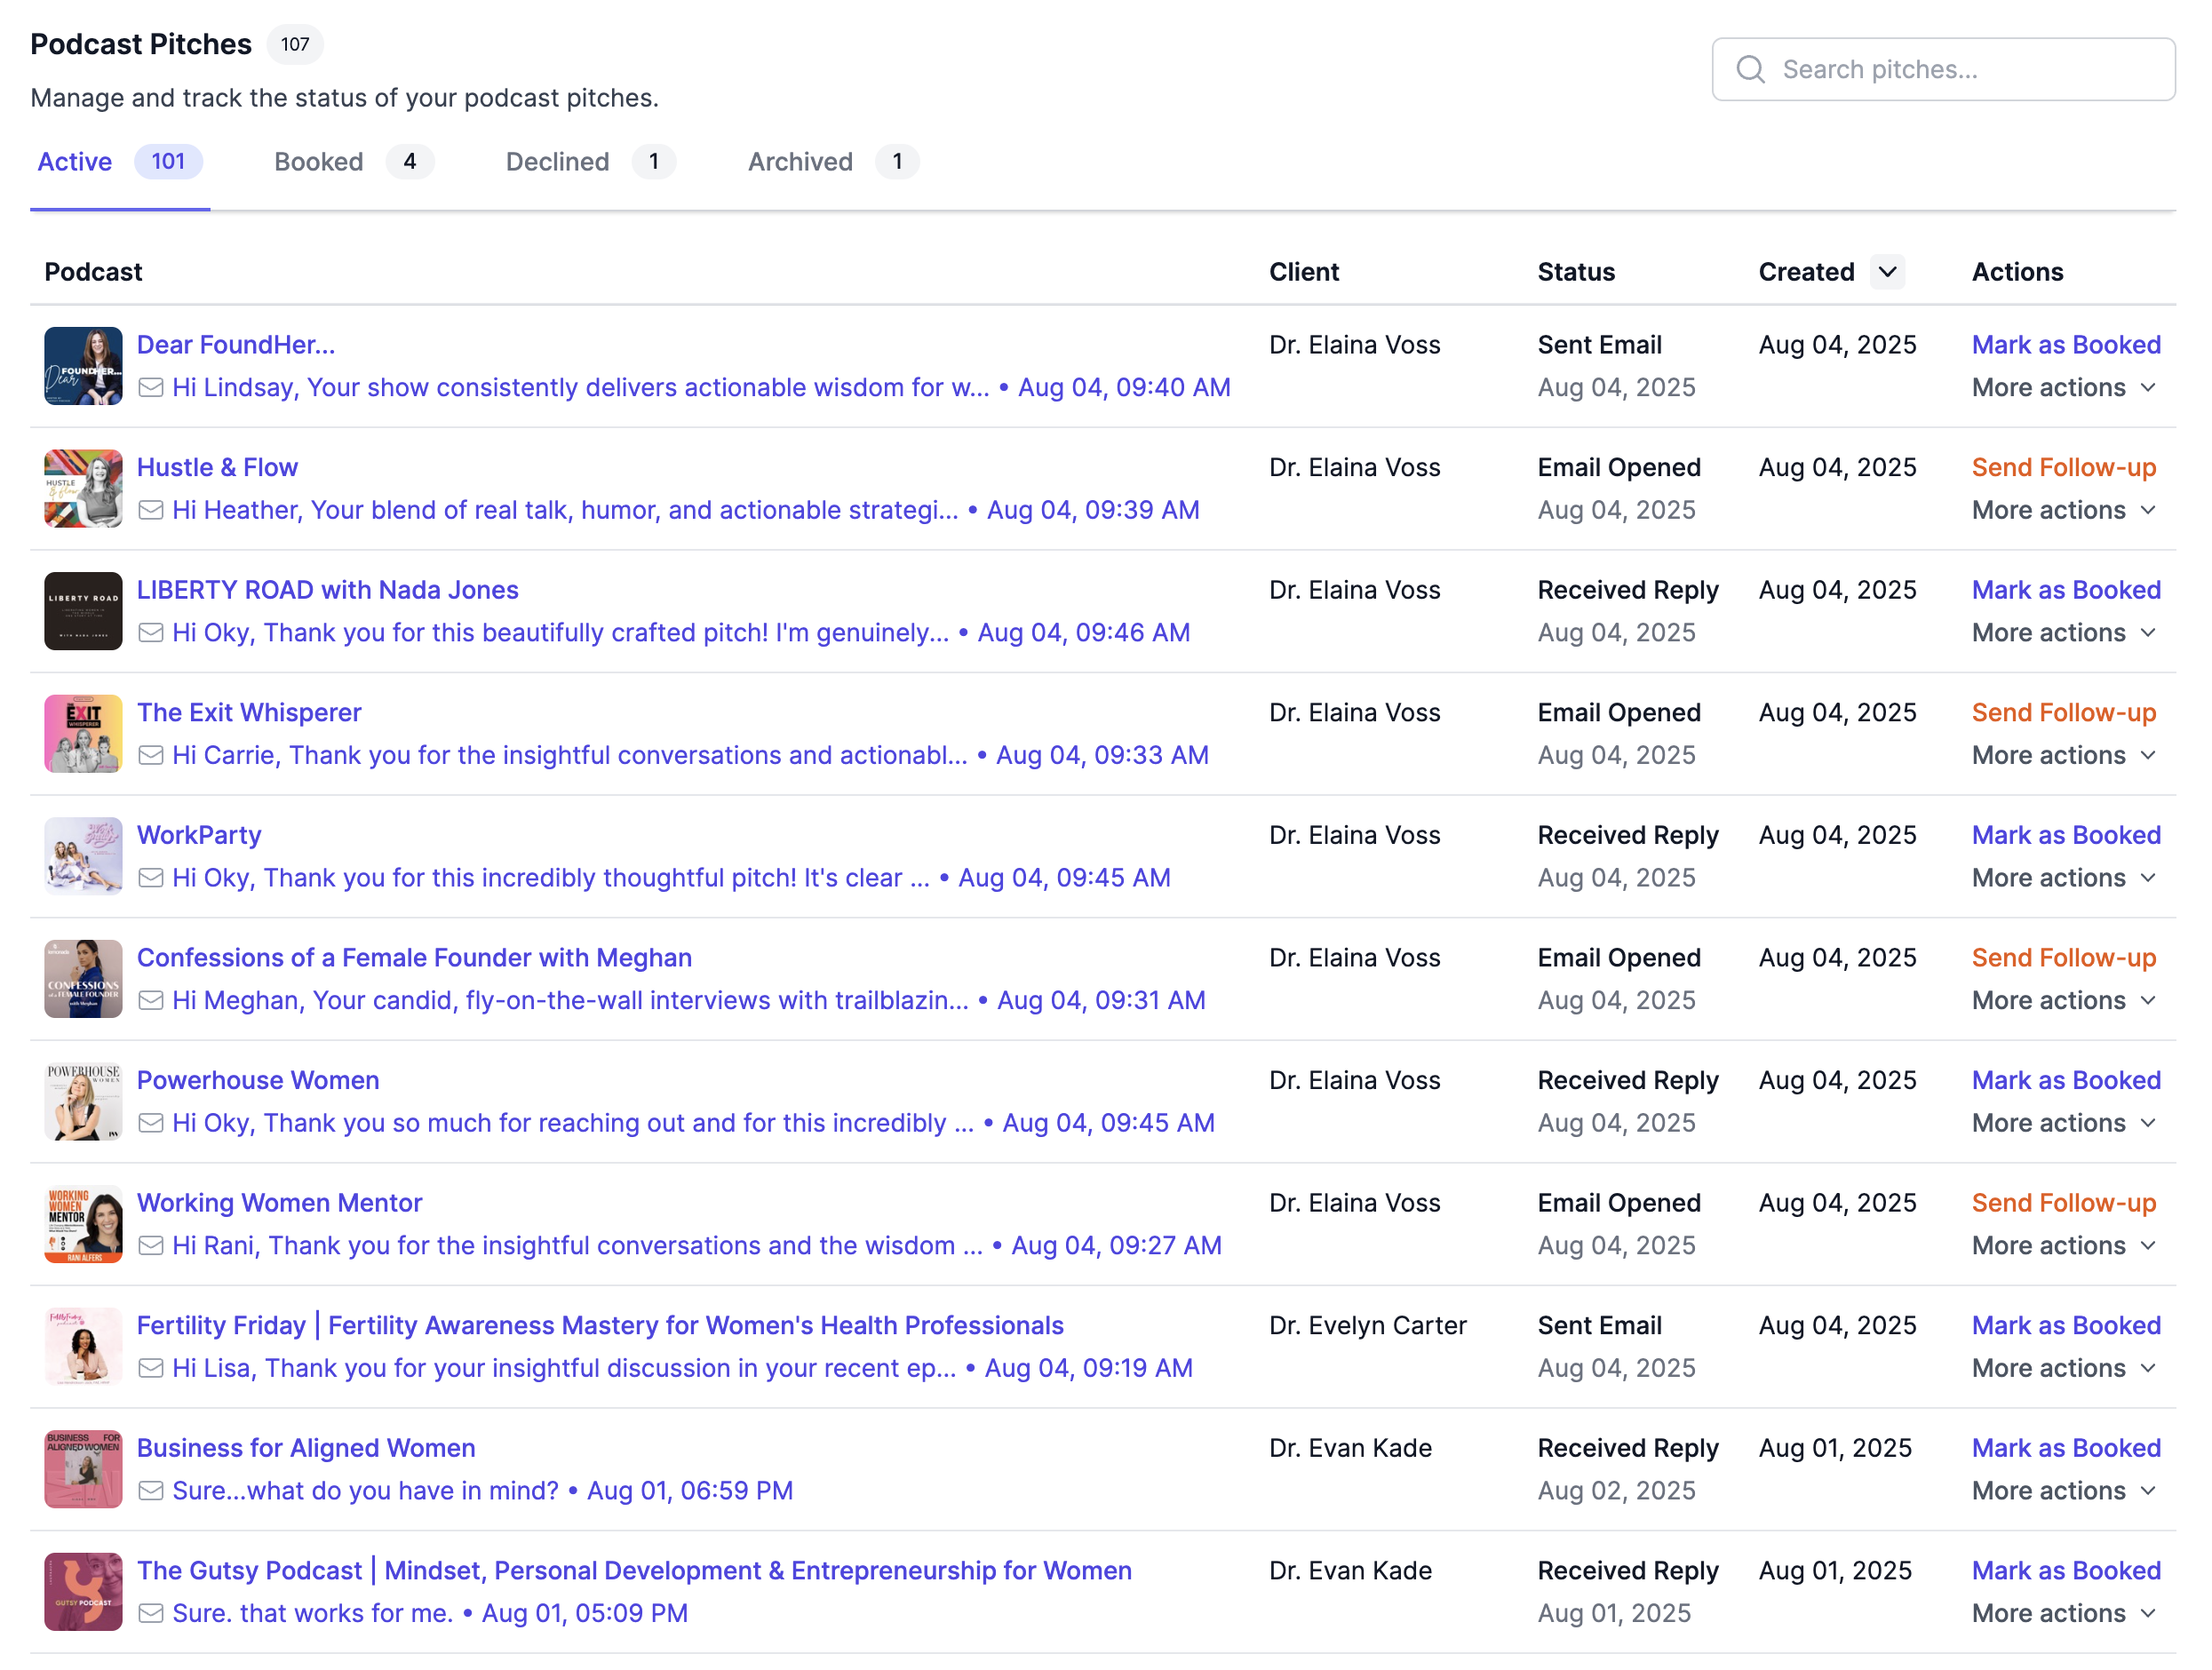Open the Archived tab
Screen dimensions: 2212x1670
pyautogui.click(x=799, y=162)
